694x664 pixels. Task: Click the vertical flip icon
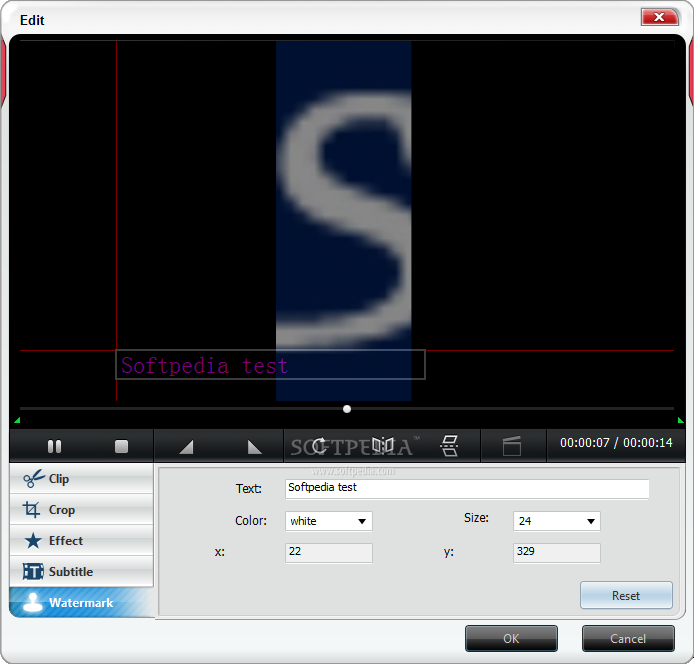pyautogui.click(x=449, y=445)
